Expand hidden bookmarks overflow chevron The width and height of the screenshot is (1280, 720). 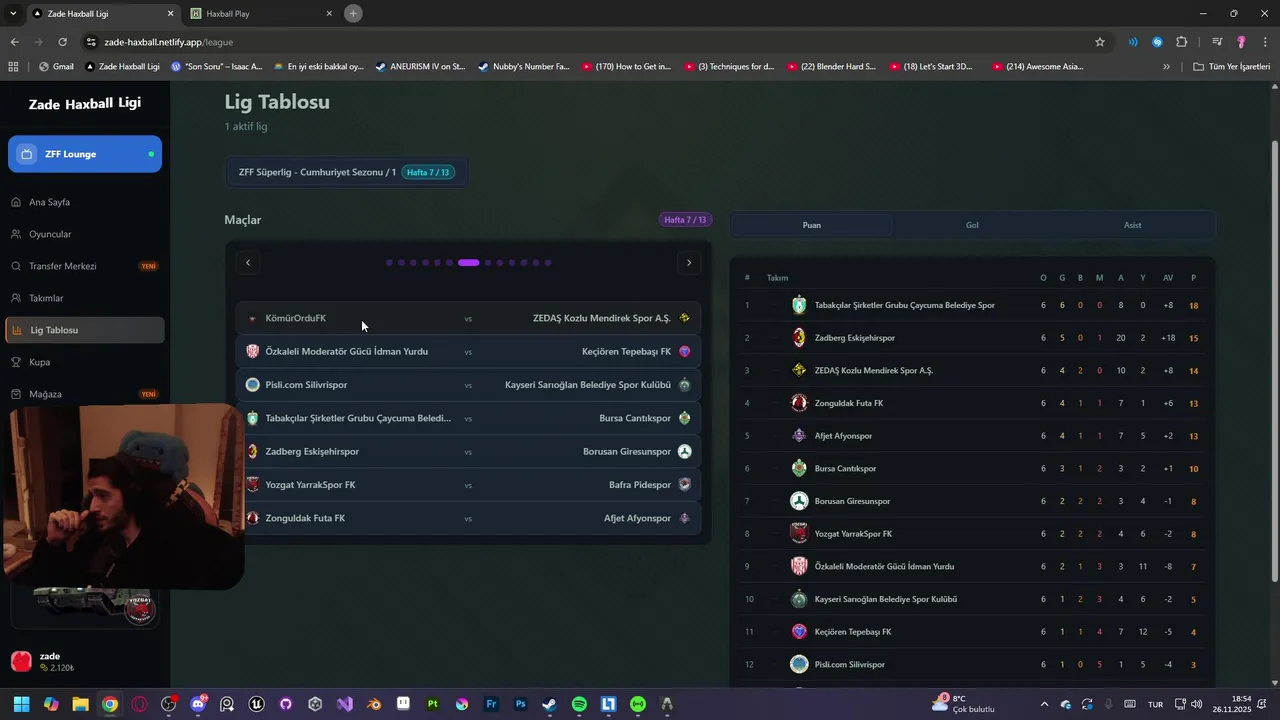pos(1166,67)
